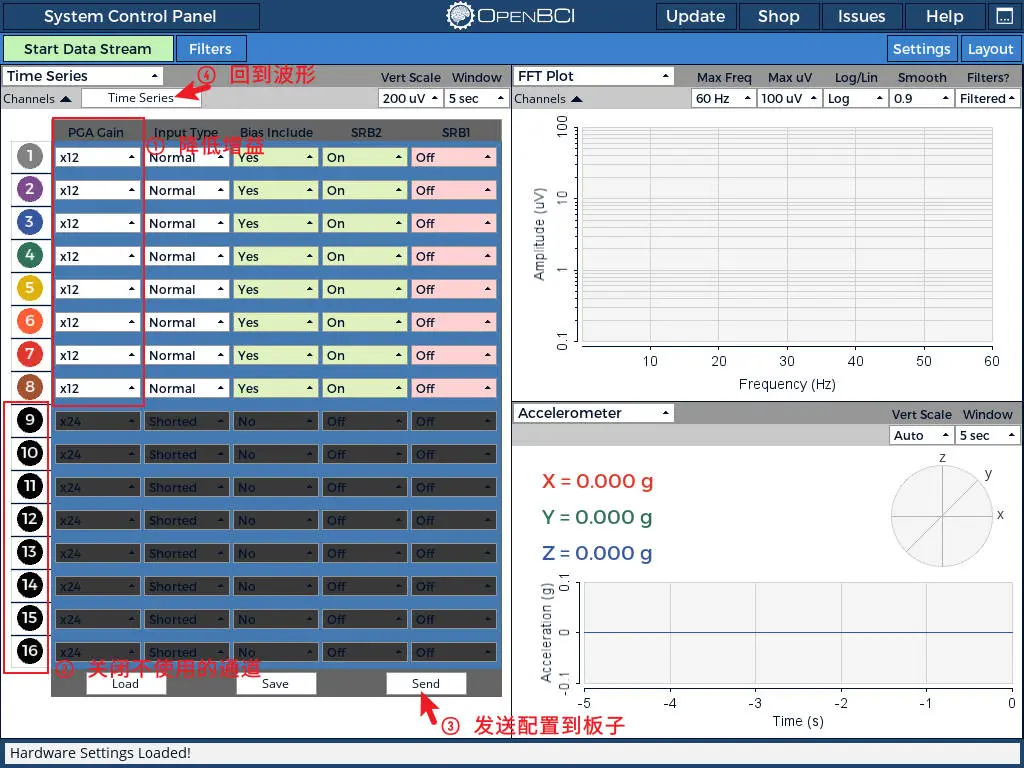Viewport: 1024px width, 768px height.
Task: Expand Channels selector in FFT Plot widget
Action: tap(548, 99)
